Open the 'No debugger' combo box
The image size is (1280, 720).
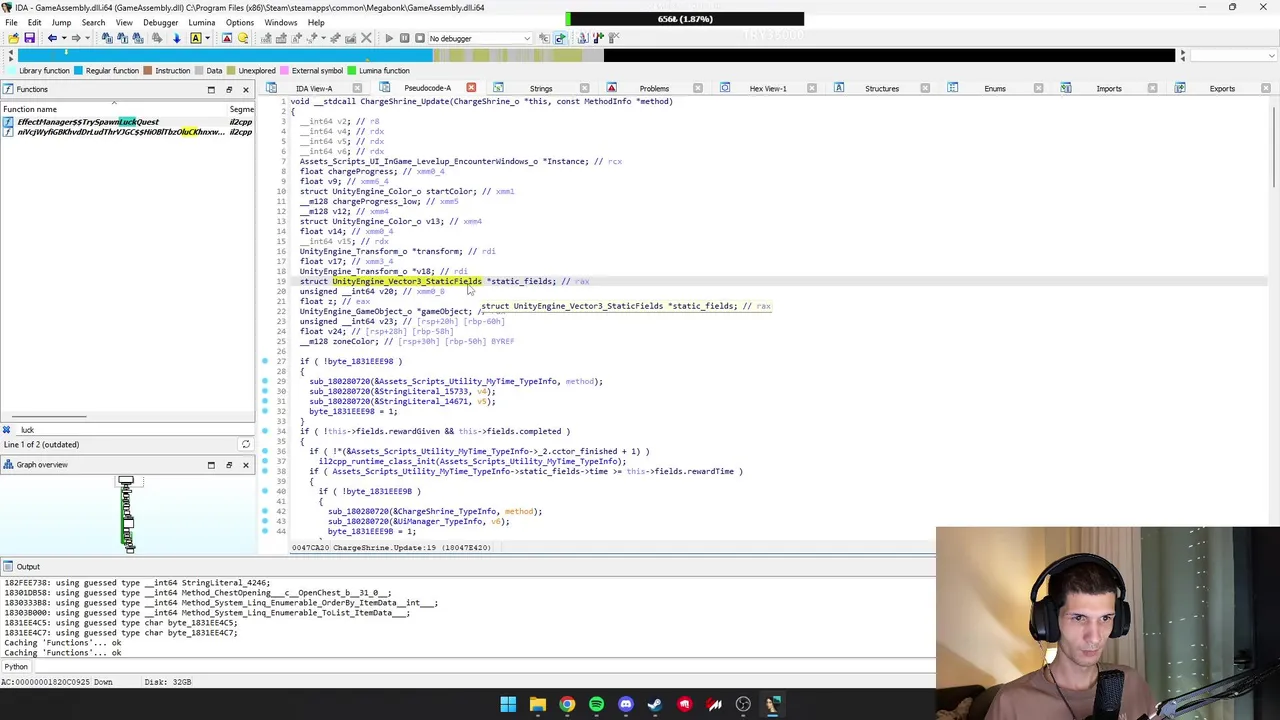point(479,38)
